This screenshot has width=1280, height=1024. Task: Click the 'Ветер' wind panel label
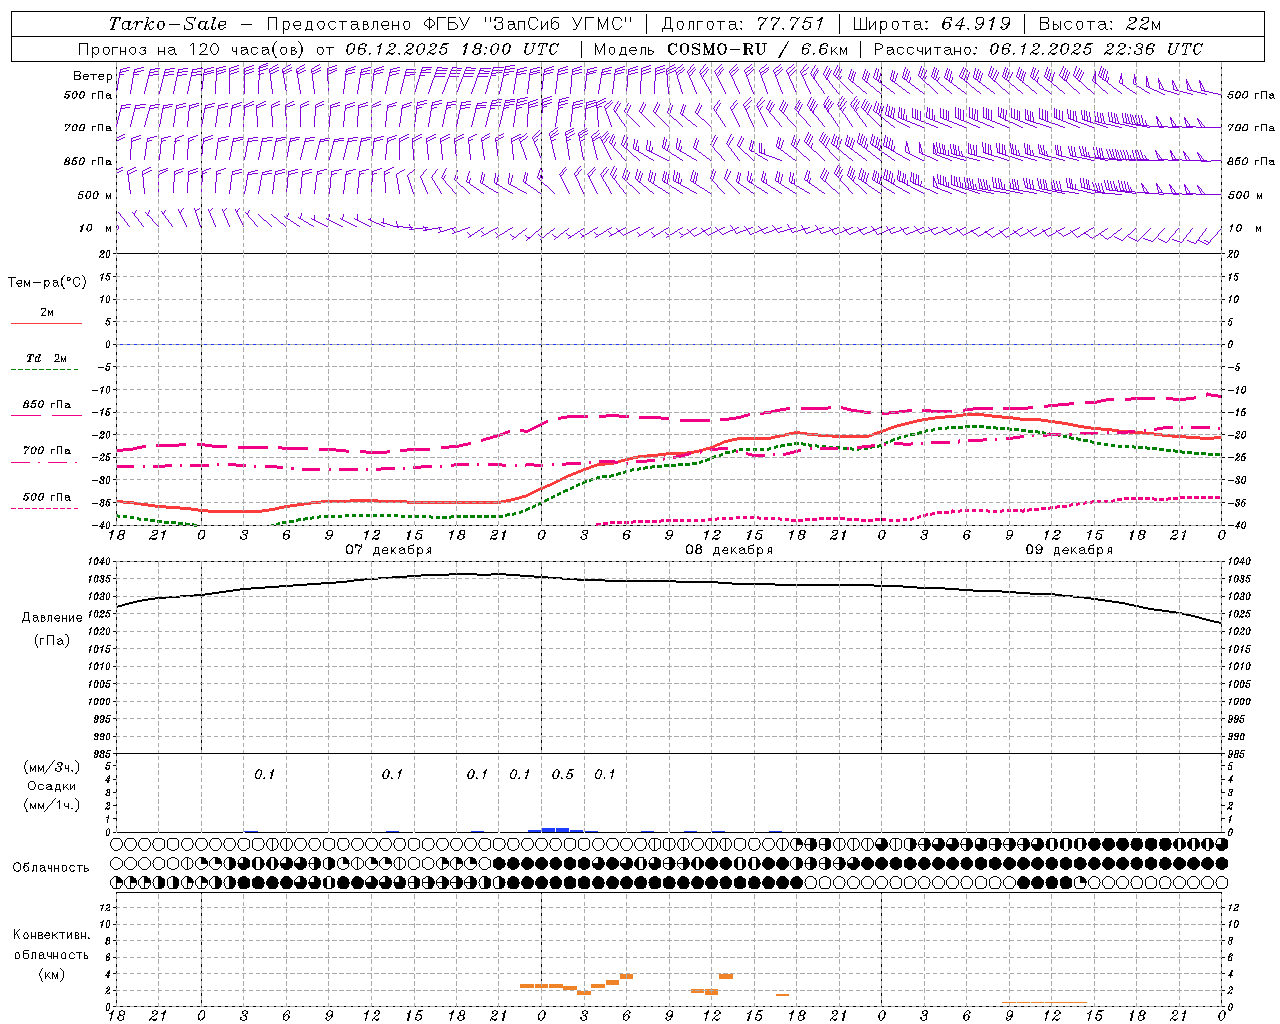[x=92, y=76]
